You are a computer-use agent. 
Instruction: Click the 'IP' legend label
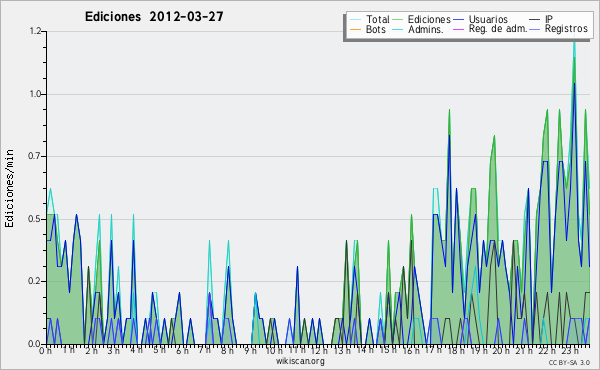click(549, 19)
